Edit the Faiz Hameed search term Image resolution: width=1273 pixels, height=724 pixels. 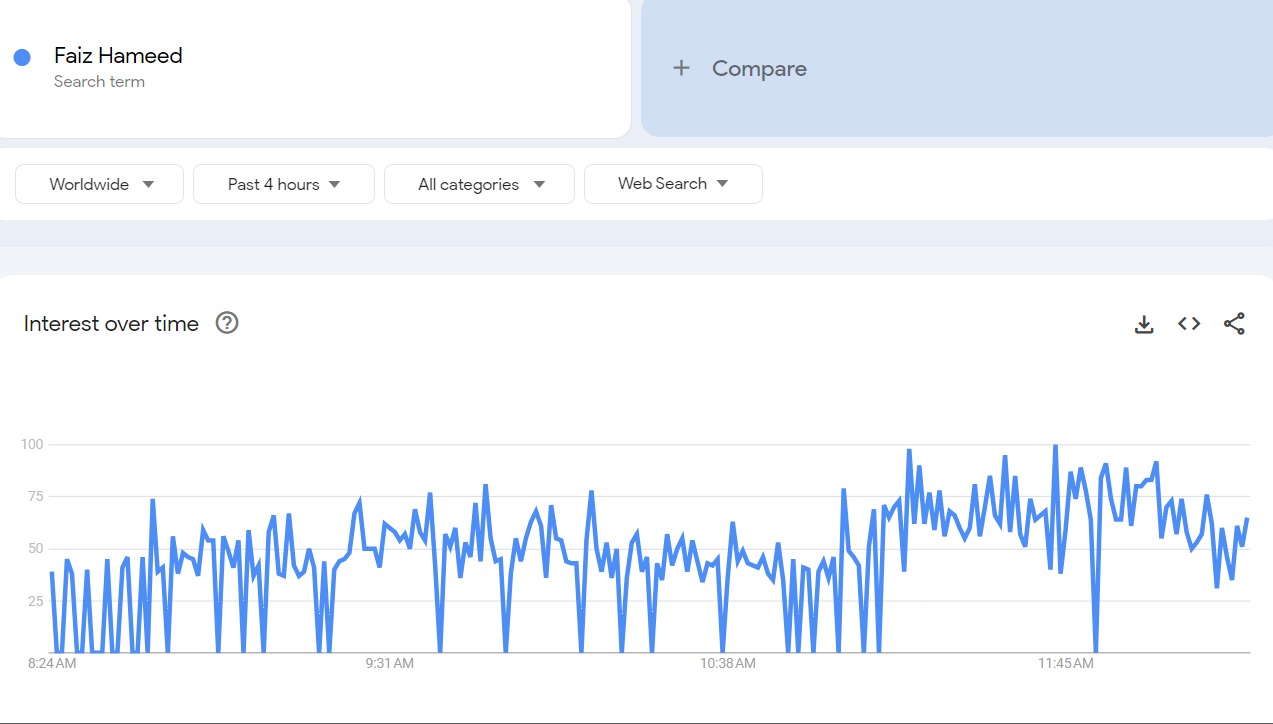118,56
